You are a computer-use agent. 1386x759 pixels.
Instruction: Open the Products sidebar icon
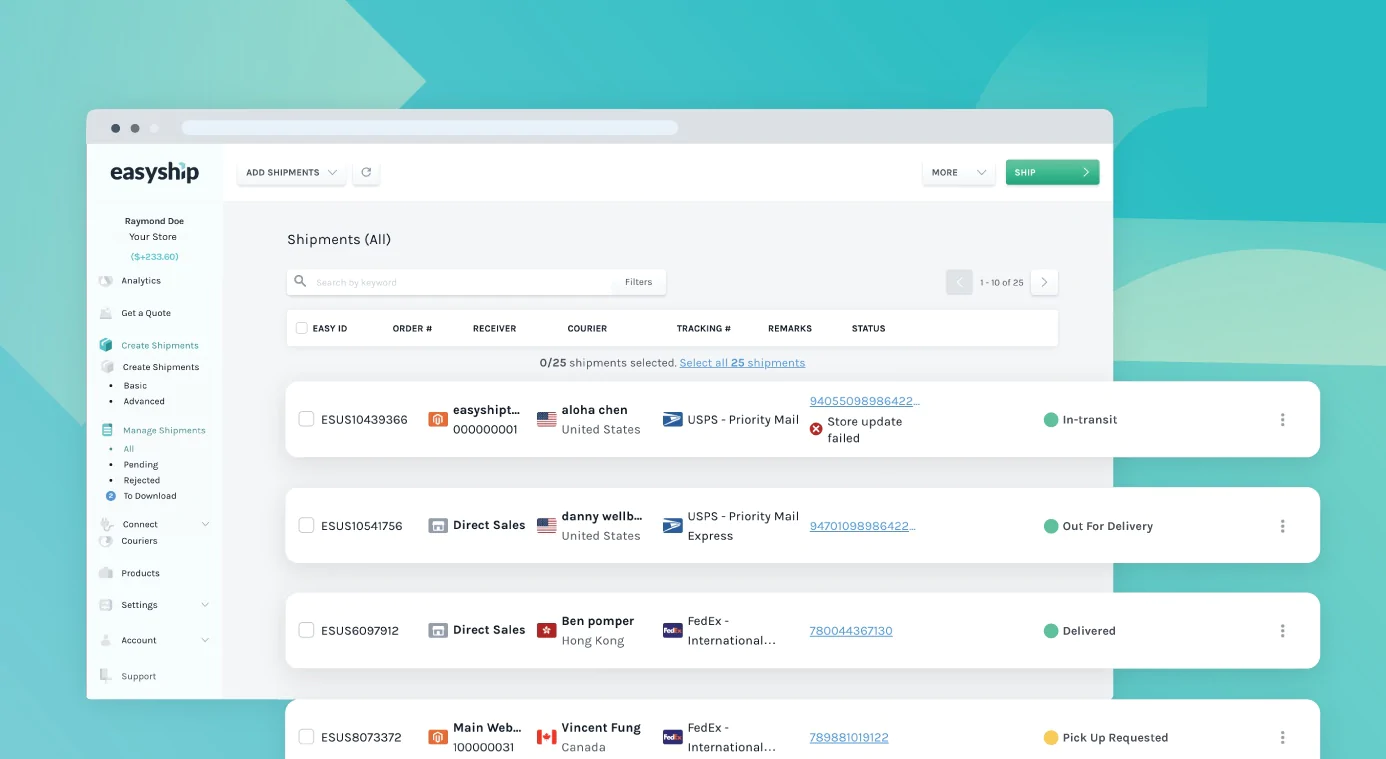click(x=106, y=573)
